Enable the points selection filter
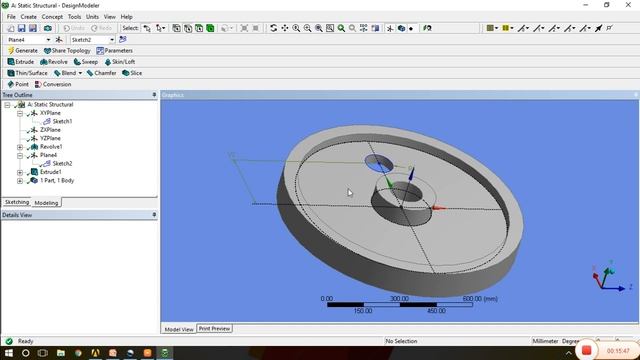This screenshot has height=360, width=640. 176,28
